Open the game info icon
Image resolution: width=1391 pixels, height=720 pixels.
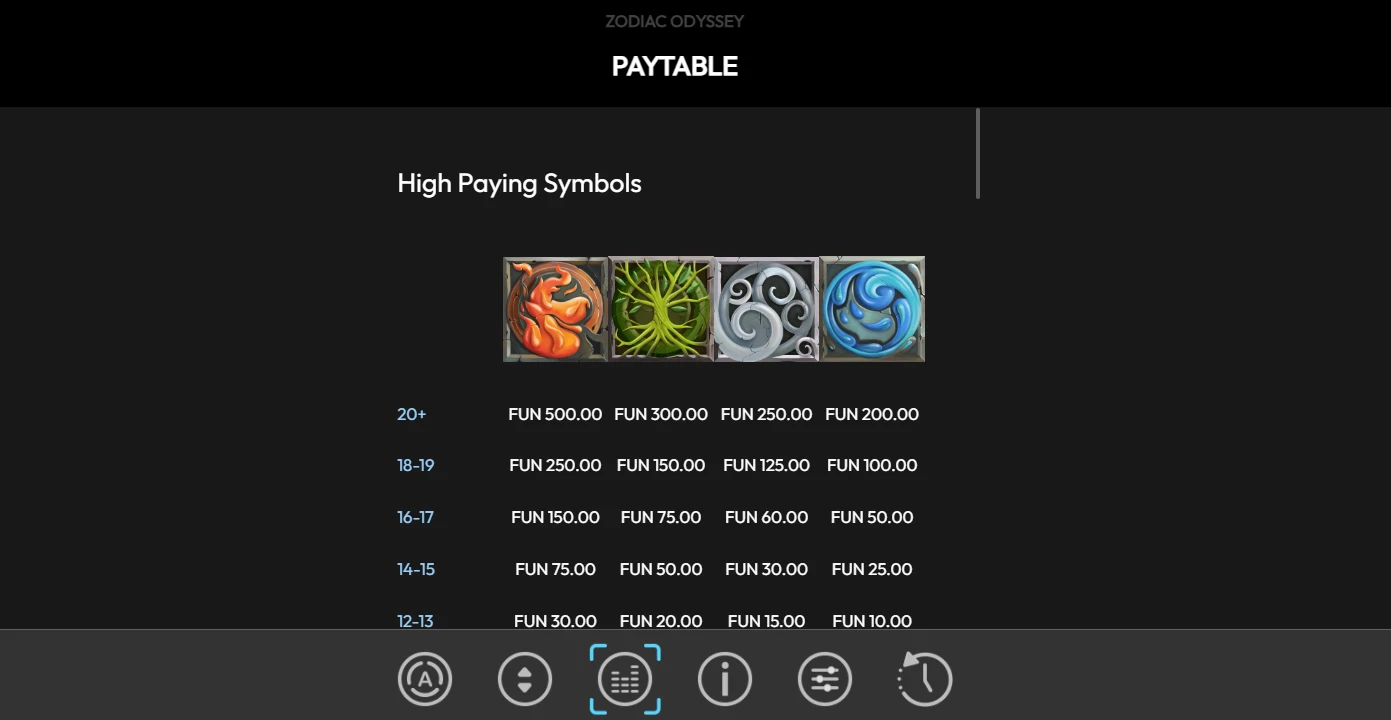725,679
